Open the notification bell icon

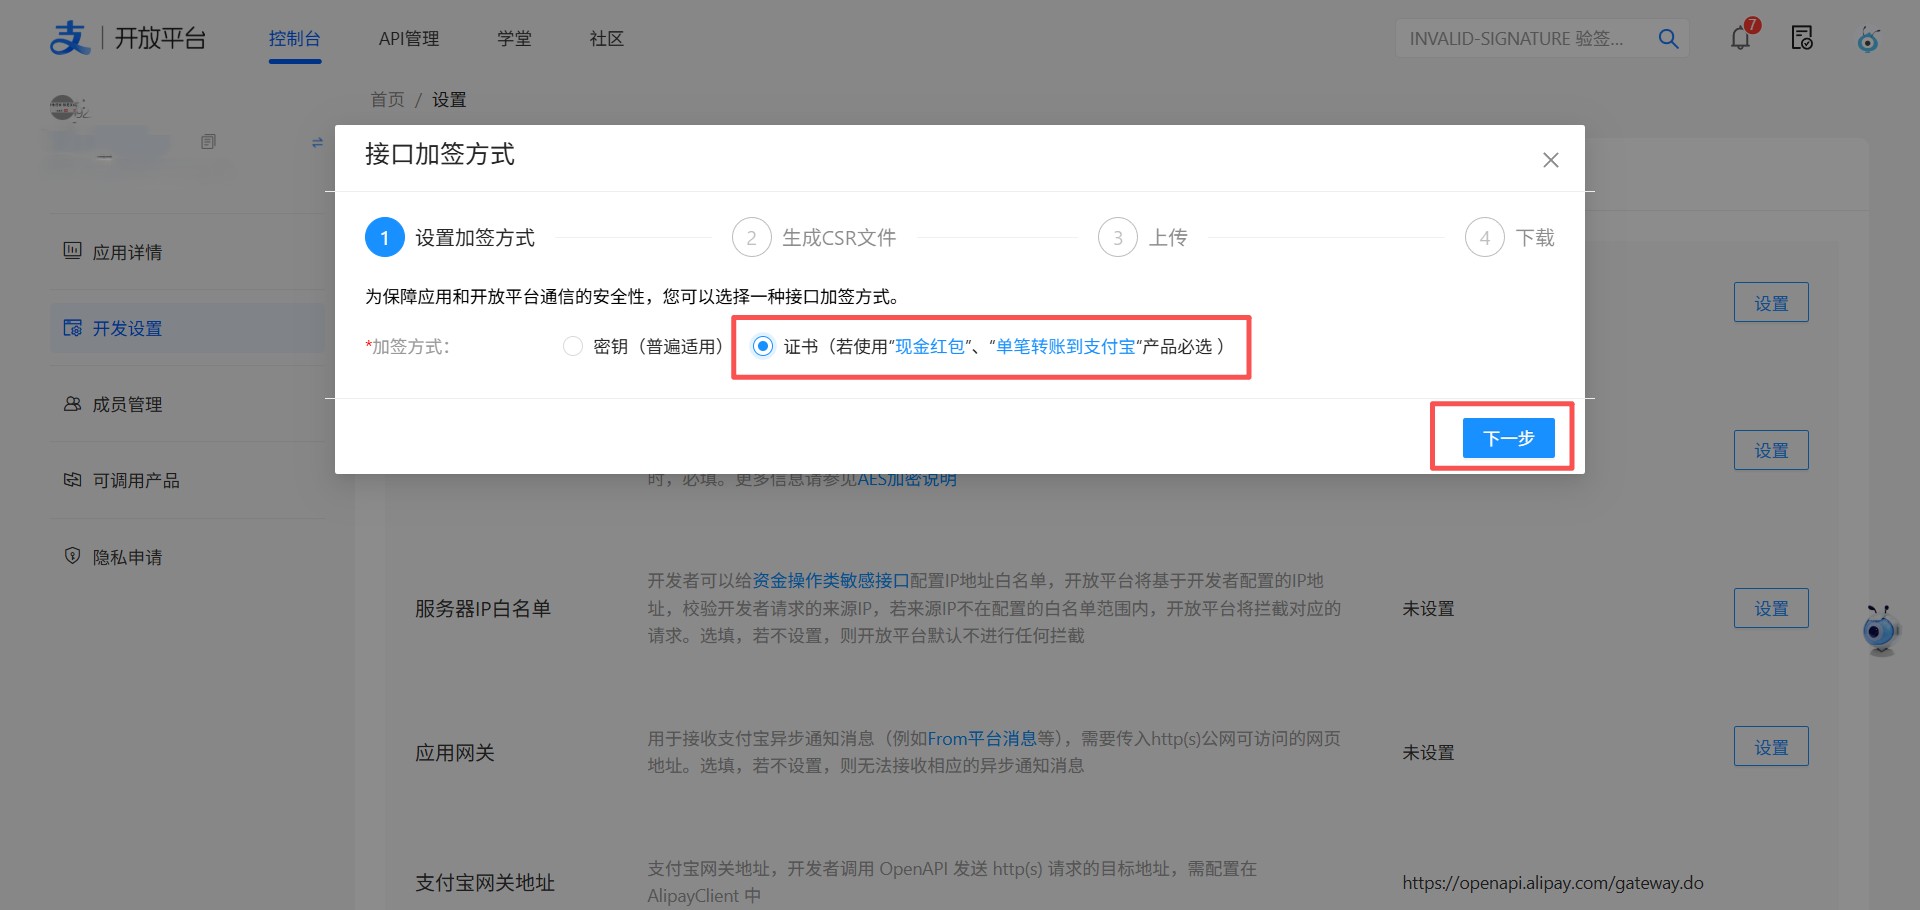[x=1741, y=38]
